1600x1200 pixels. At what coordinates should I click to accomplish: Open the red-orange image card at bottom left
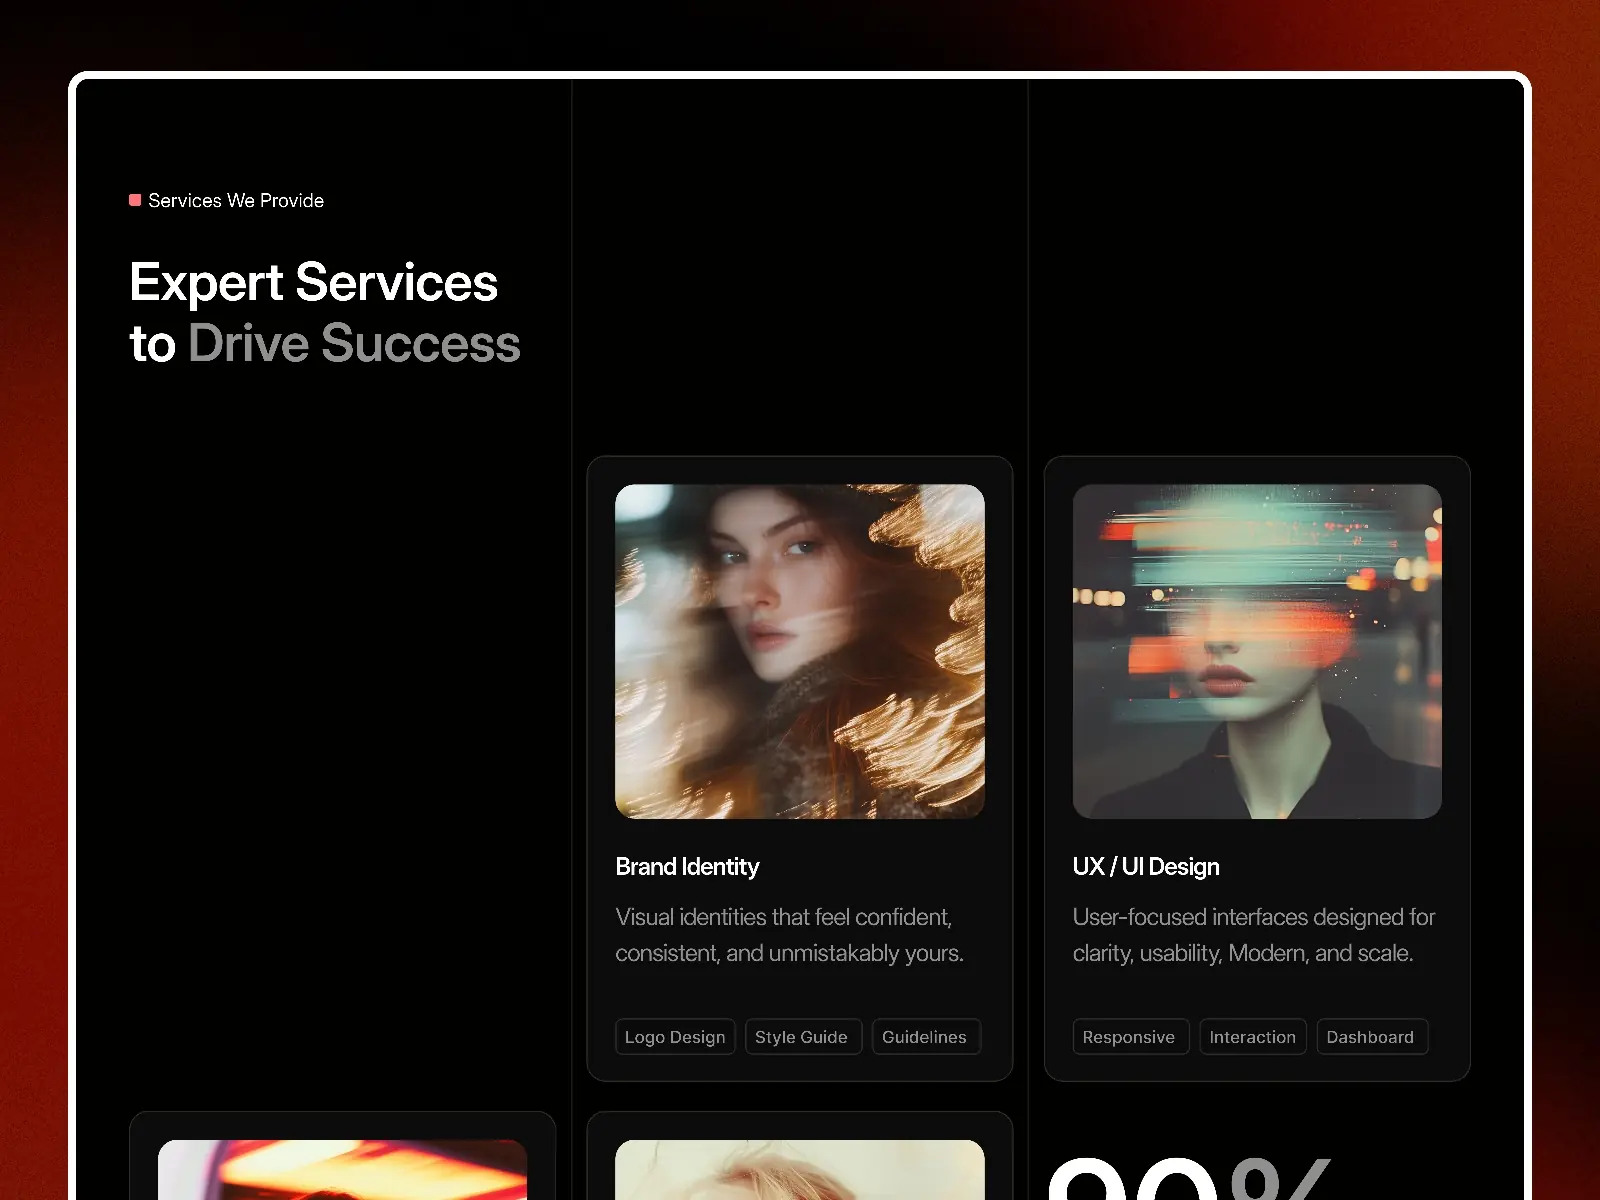click(x=342, y=1169)
